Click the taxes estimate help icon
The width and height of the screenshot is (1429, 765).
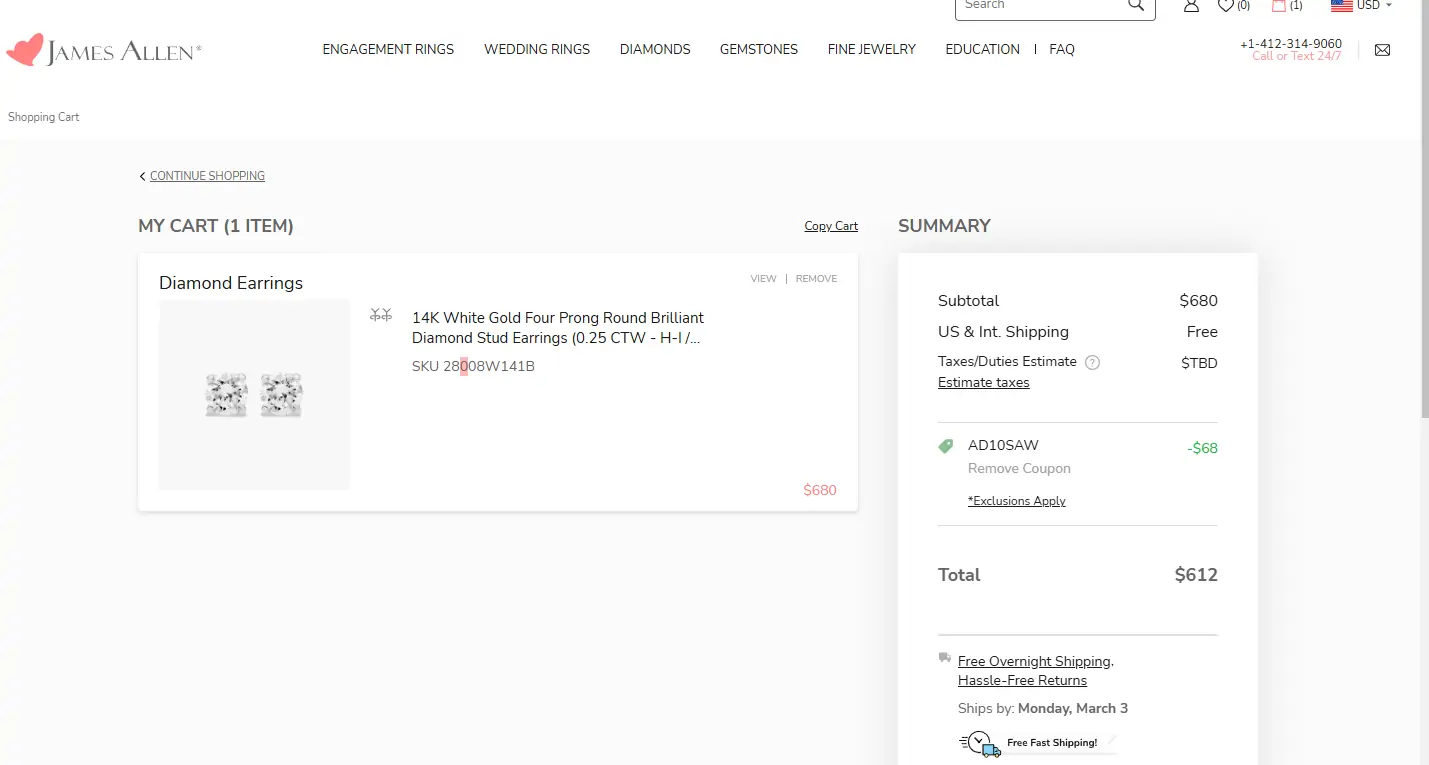click(x=1092, y=363)
